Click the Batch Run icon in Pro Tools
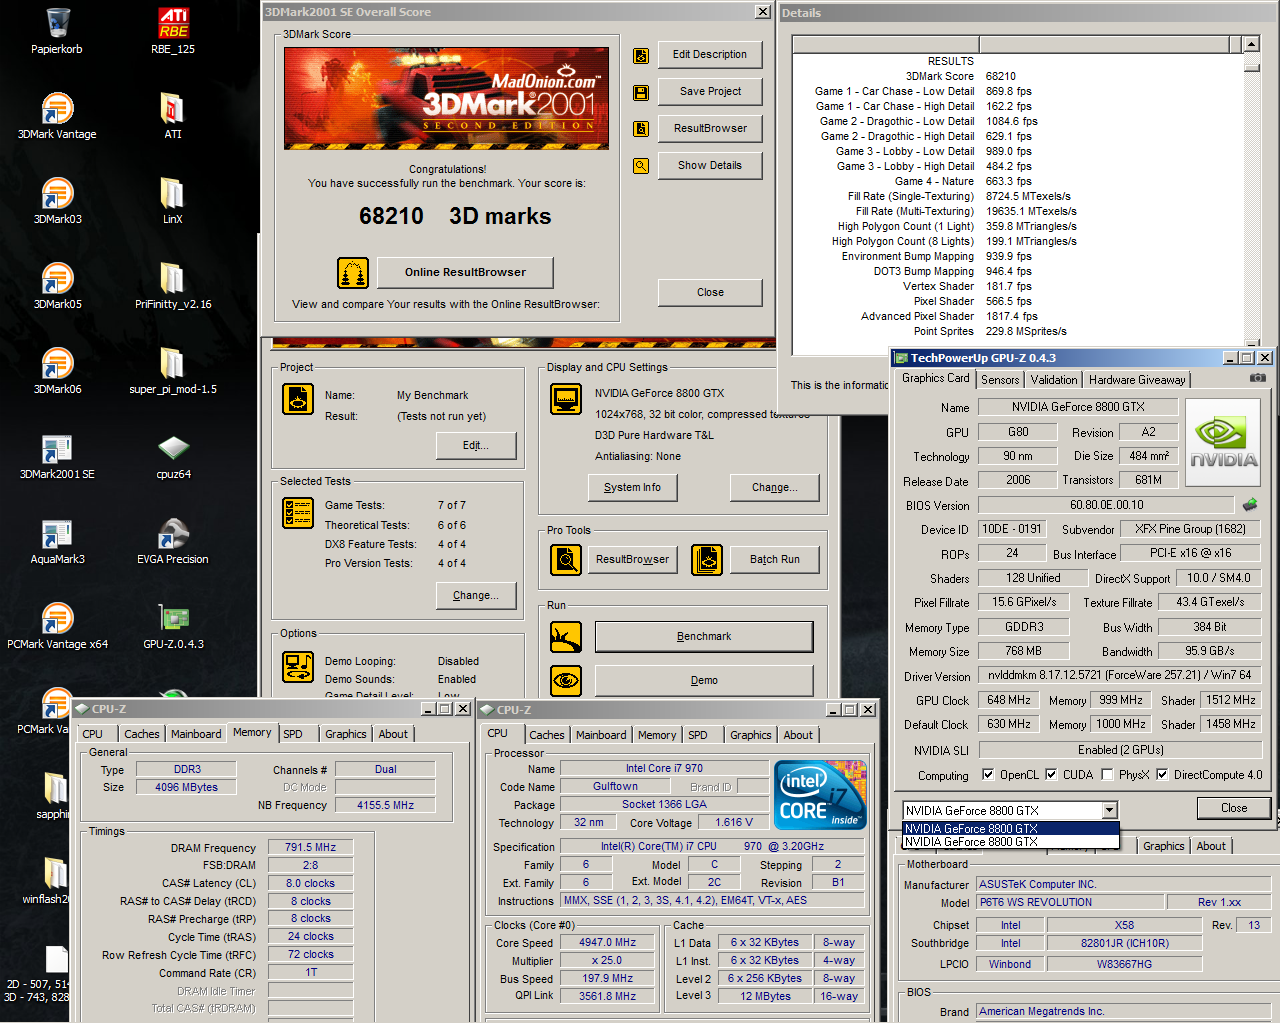The height and width of the screenshot is (1024, 1280). coord(707,560)
